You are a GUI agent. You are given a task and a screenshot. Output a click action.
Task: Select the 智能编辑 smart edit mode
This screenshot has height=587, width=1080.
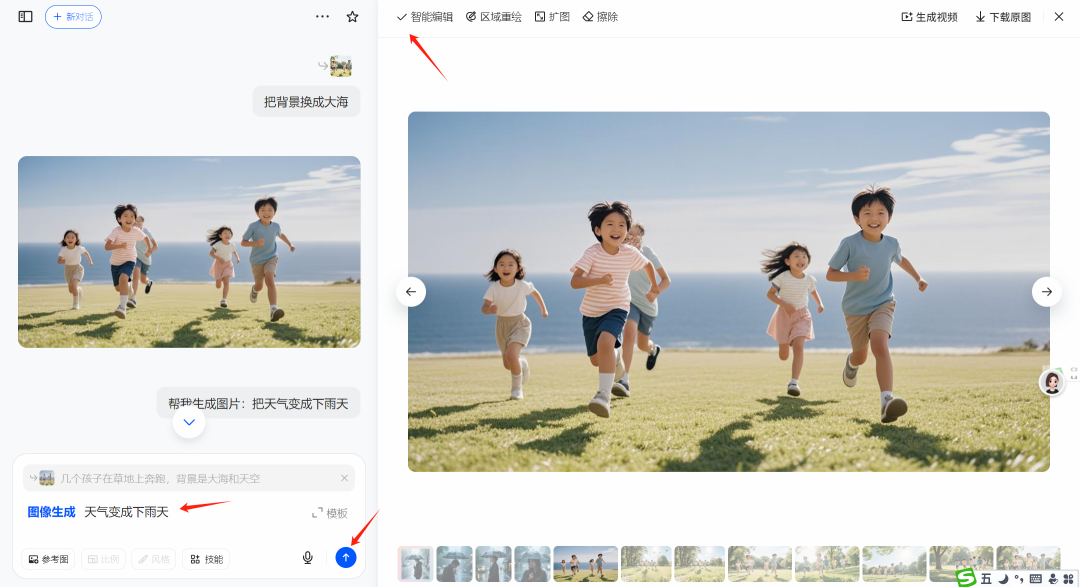pos(425,17)
